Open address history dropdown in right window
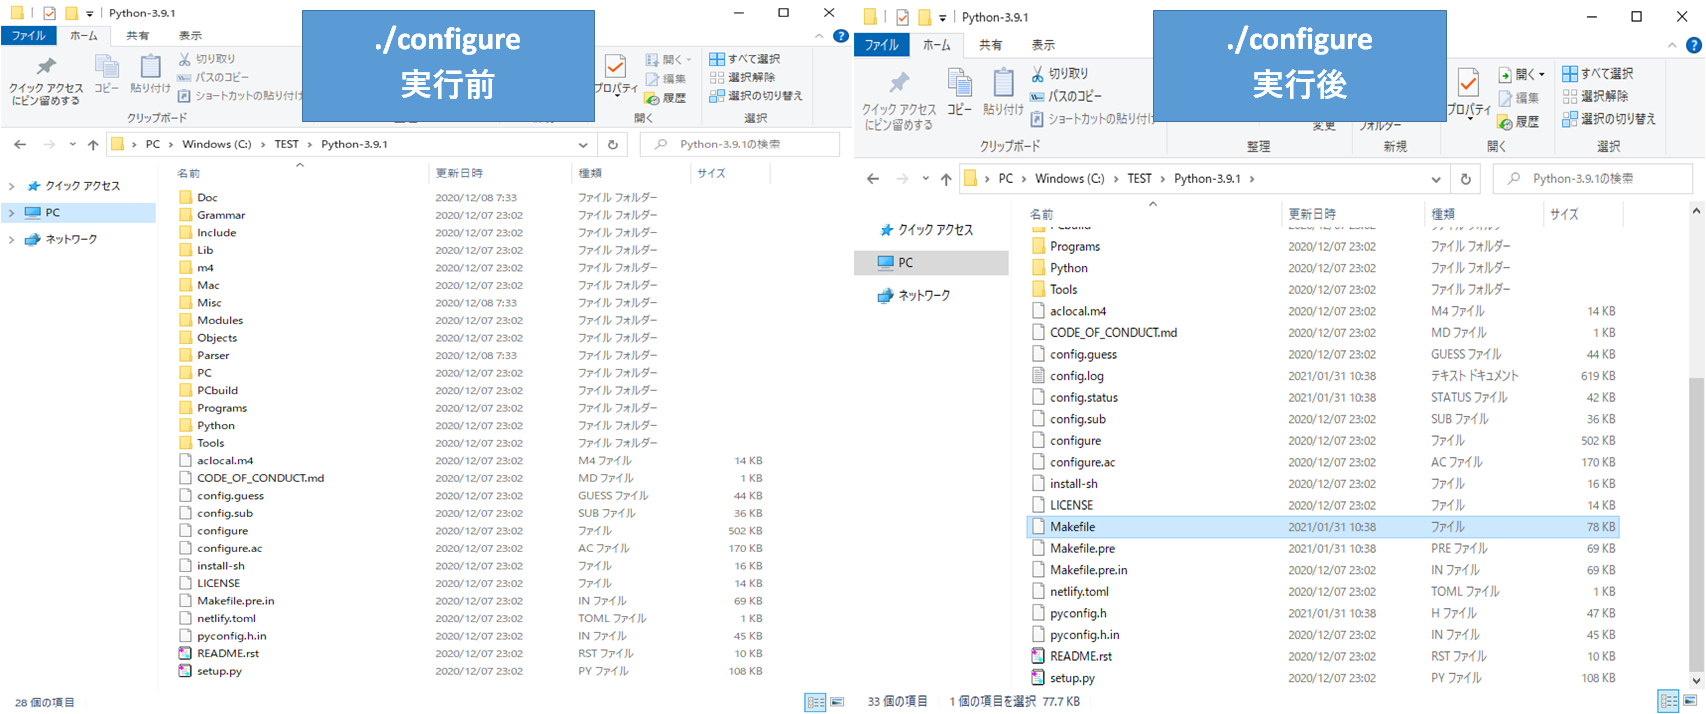The image size is (1706, 714). tap(1436, 179)
